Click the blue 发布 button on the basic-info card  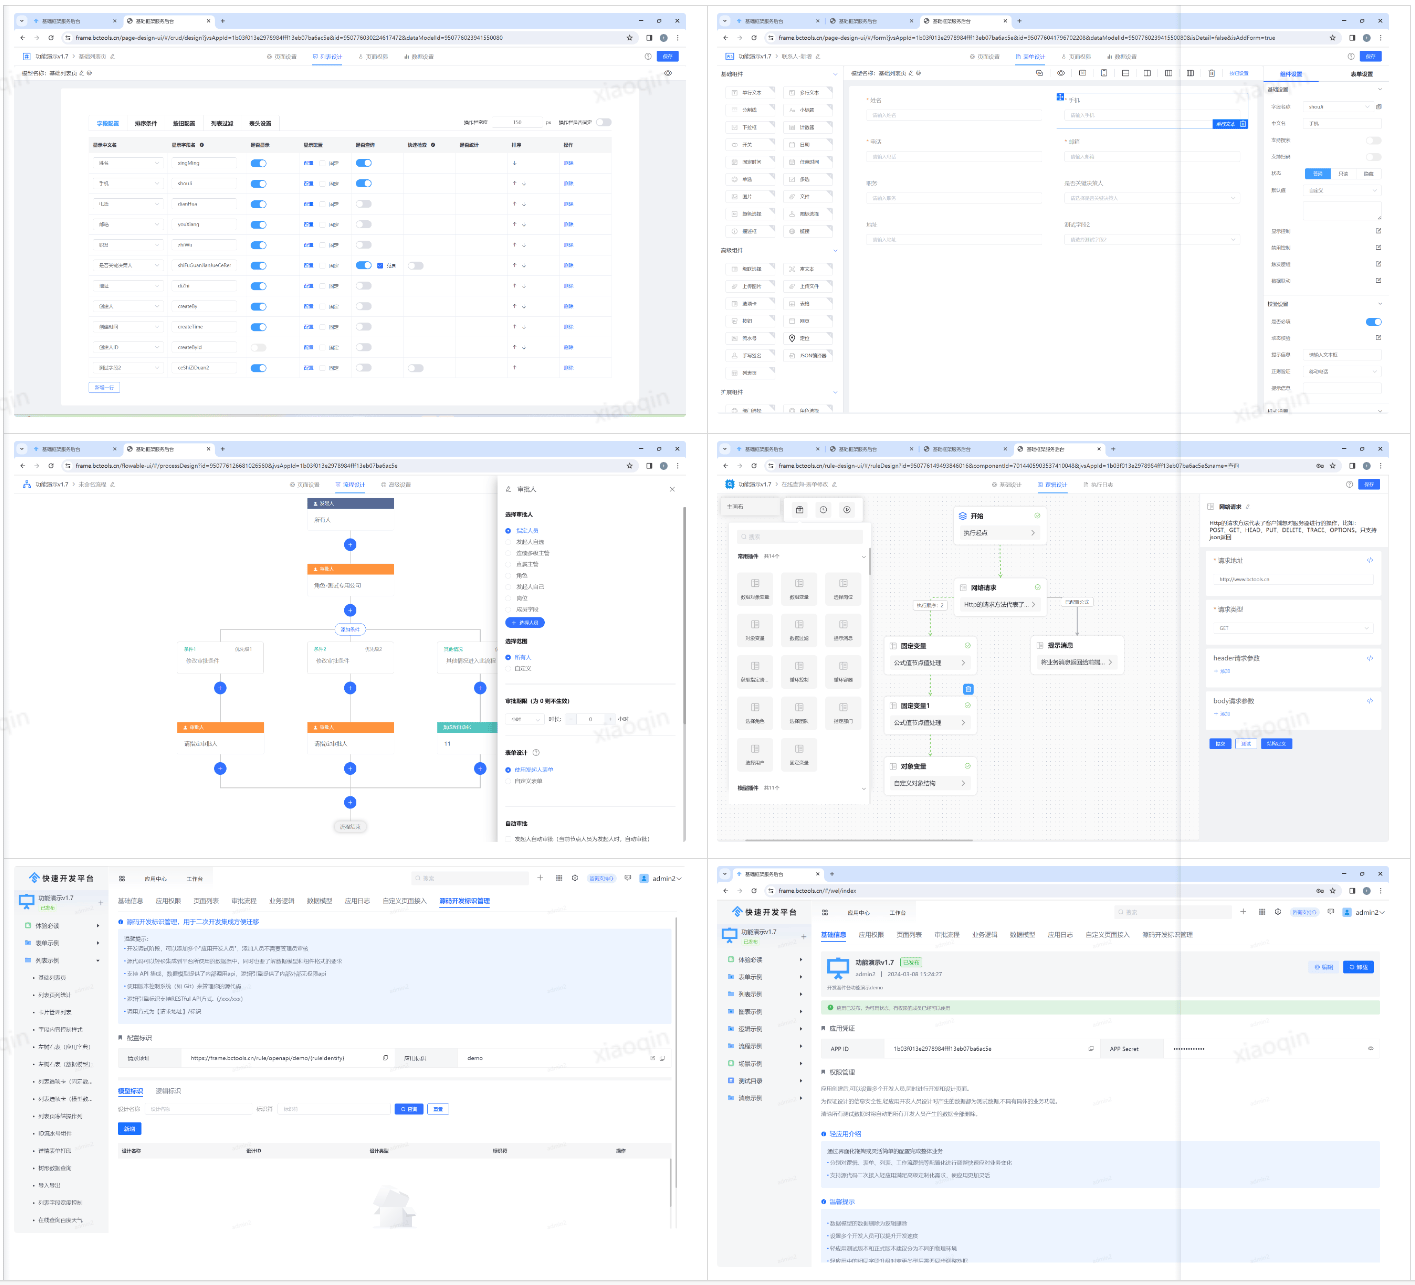click(1359, 967)
